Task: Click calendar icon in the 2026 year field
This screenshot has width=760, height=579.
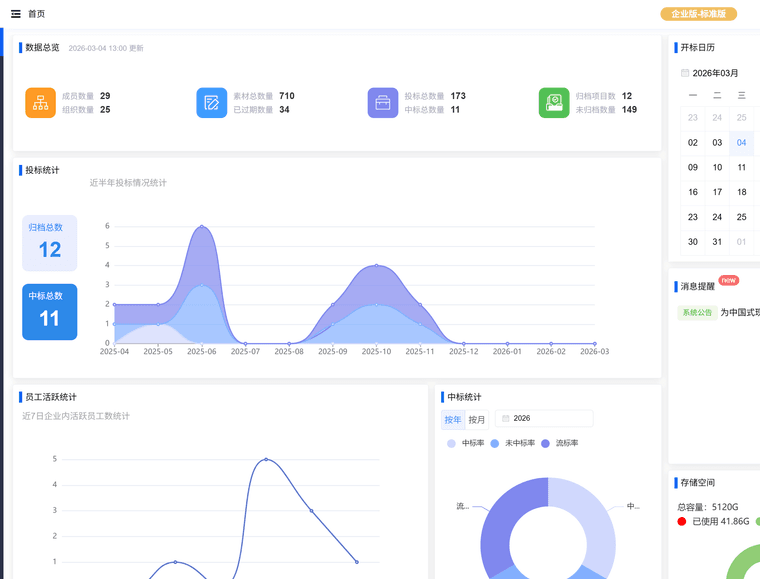Action: 506,419
